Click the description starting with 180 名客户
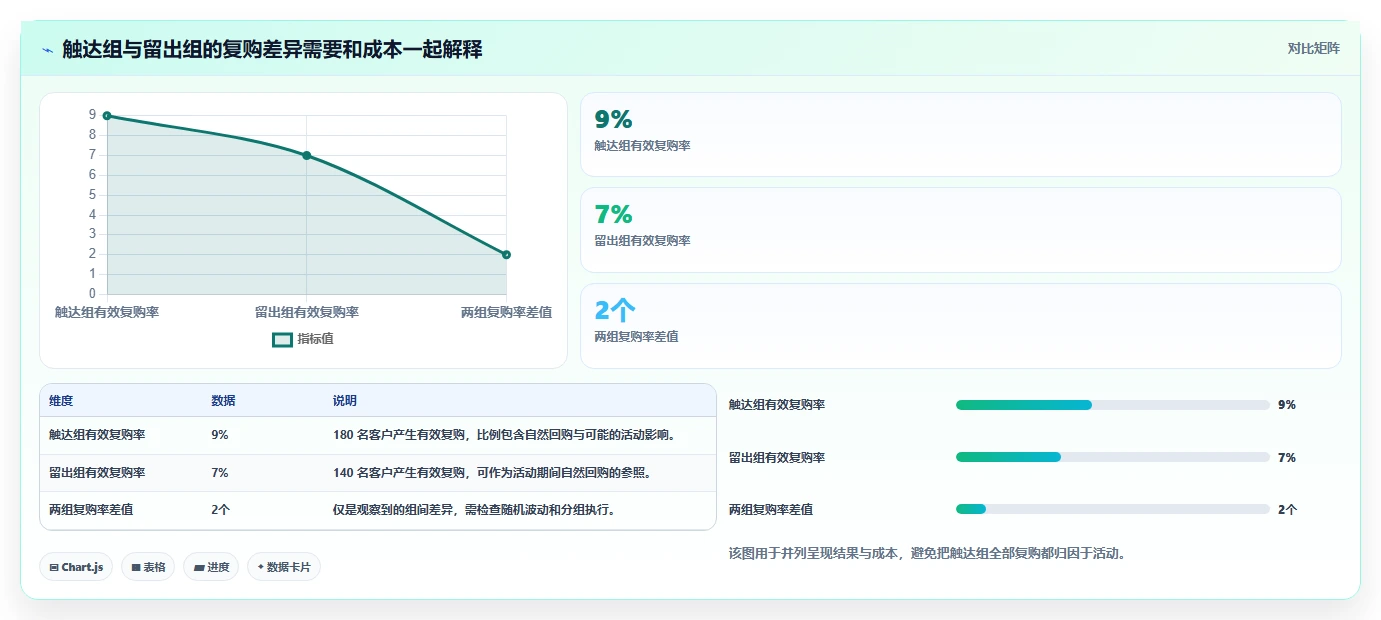Viewport: 1381px width, 620px height. coord(507,435)
